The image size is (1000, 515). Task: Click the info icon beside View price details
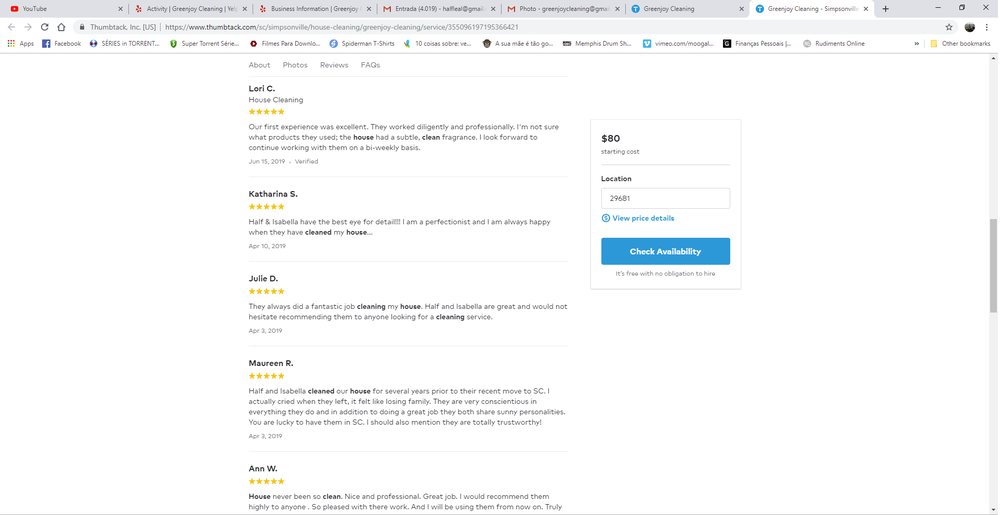point(606,218)
